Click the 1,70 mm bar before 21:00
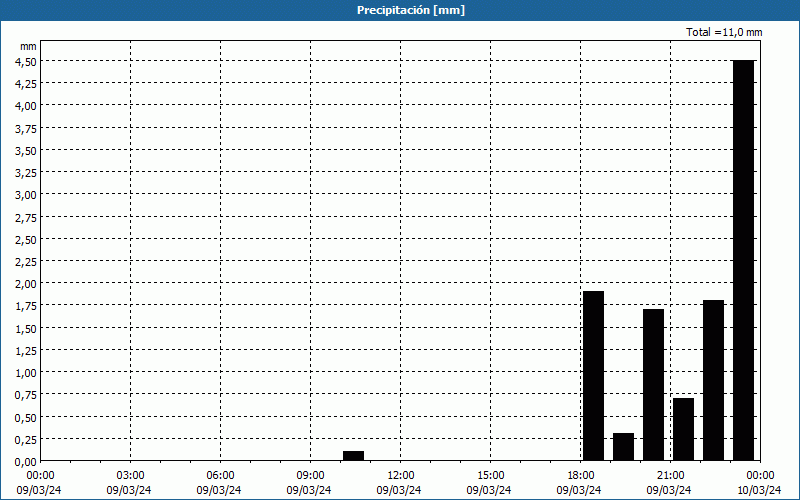 (654, 385)
